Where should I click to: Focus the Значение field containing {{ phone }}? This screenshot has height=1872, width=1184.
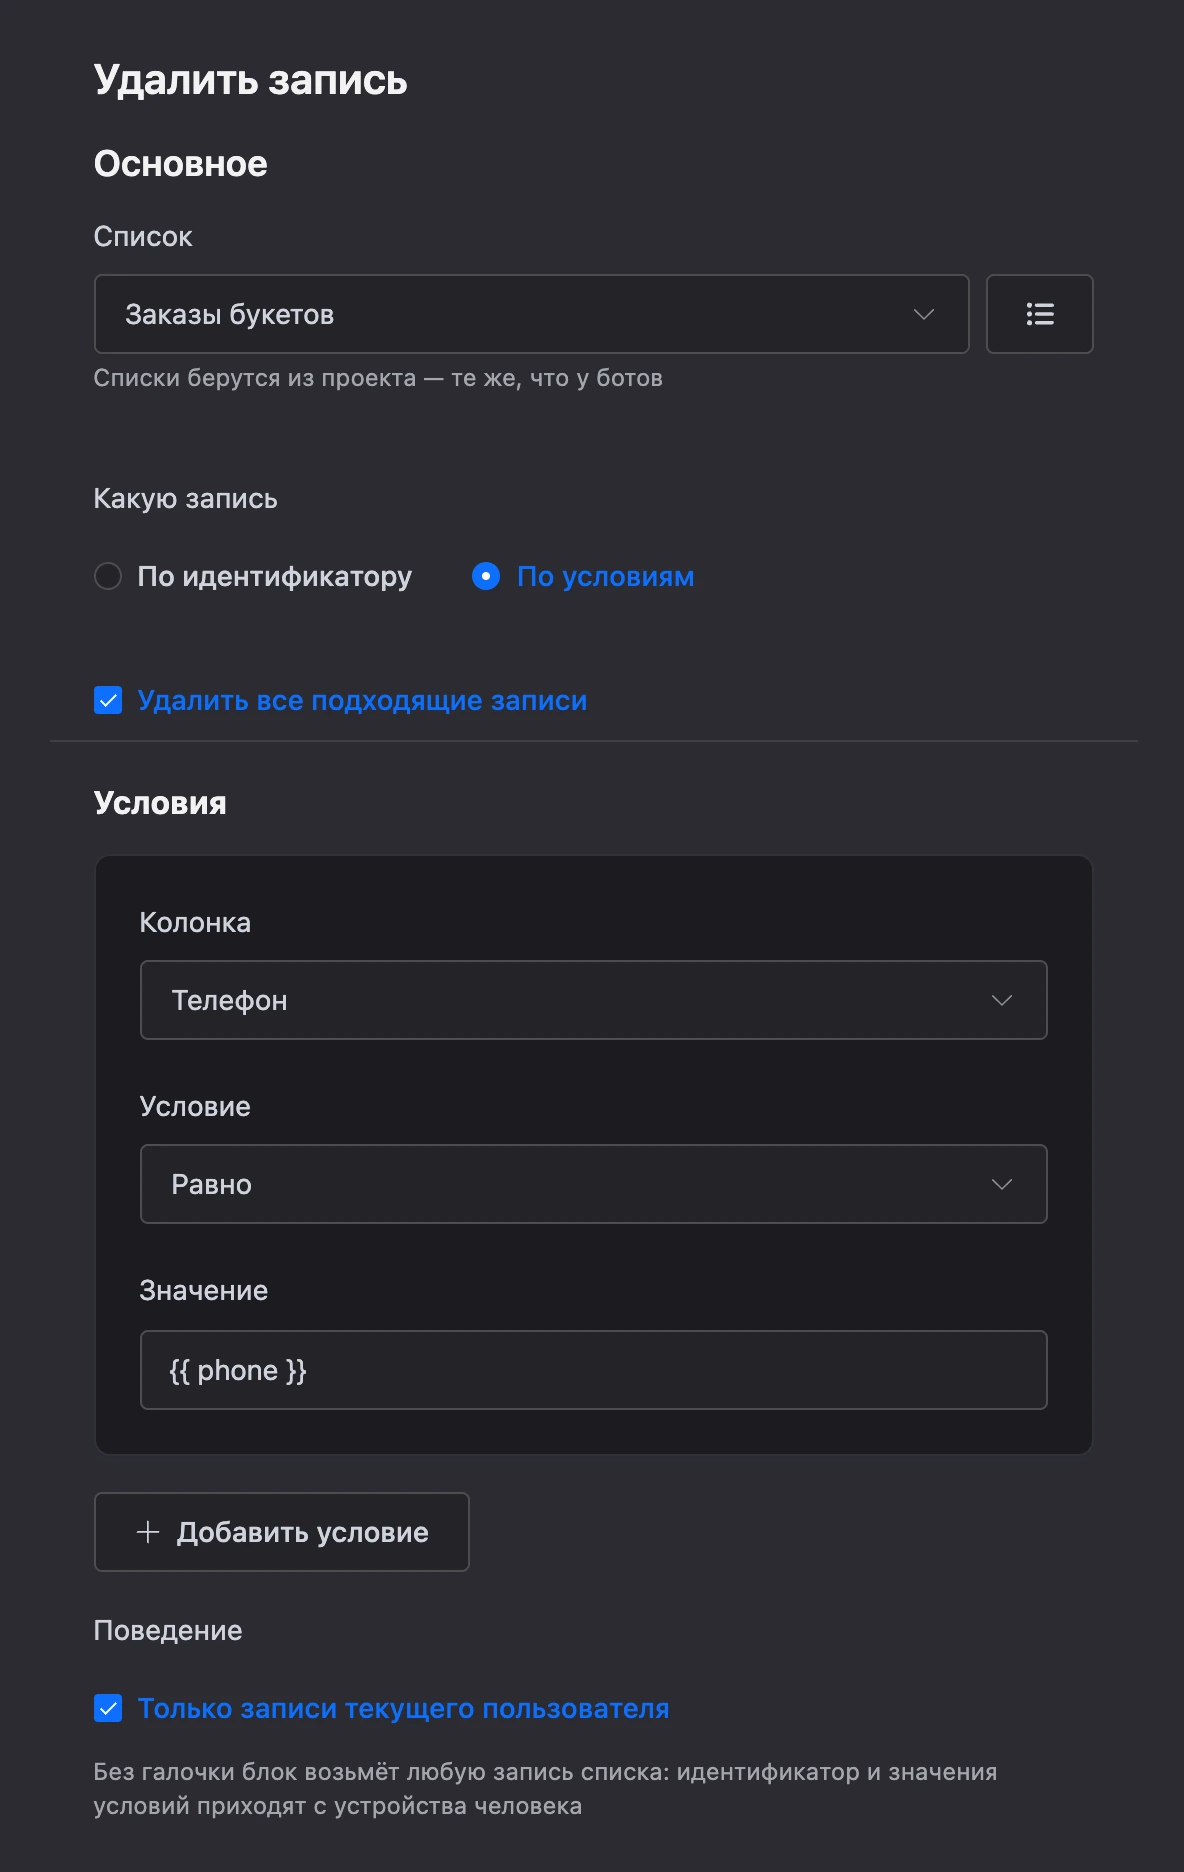click(x=594, y=1370)
